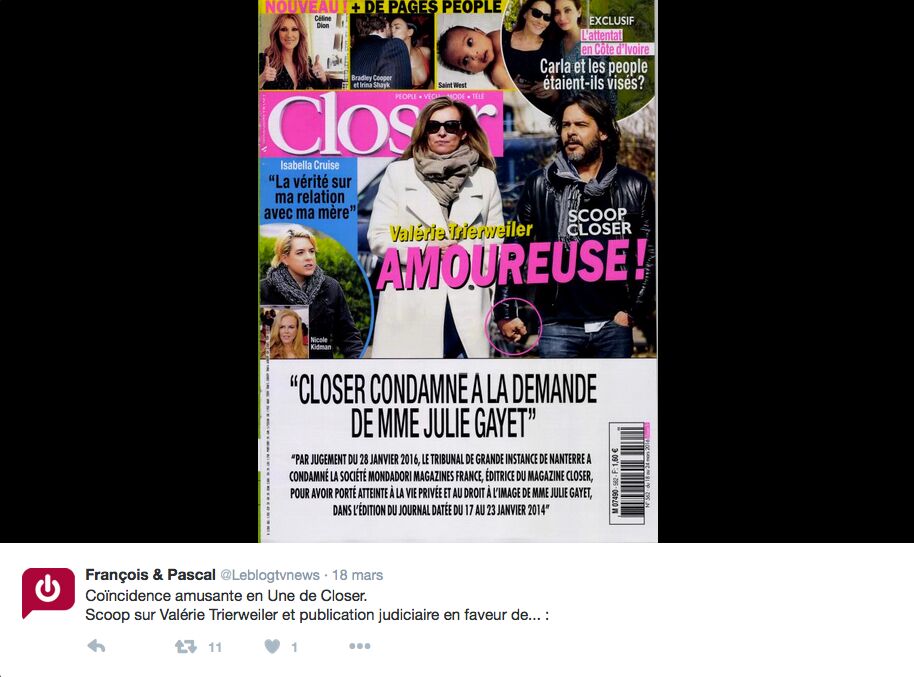Open the tweet via the 18 mars timestamp
The height and width of the screenshot is (677, 914).
[x=357, y=576]
